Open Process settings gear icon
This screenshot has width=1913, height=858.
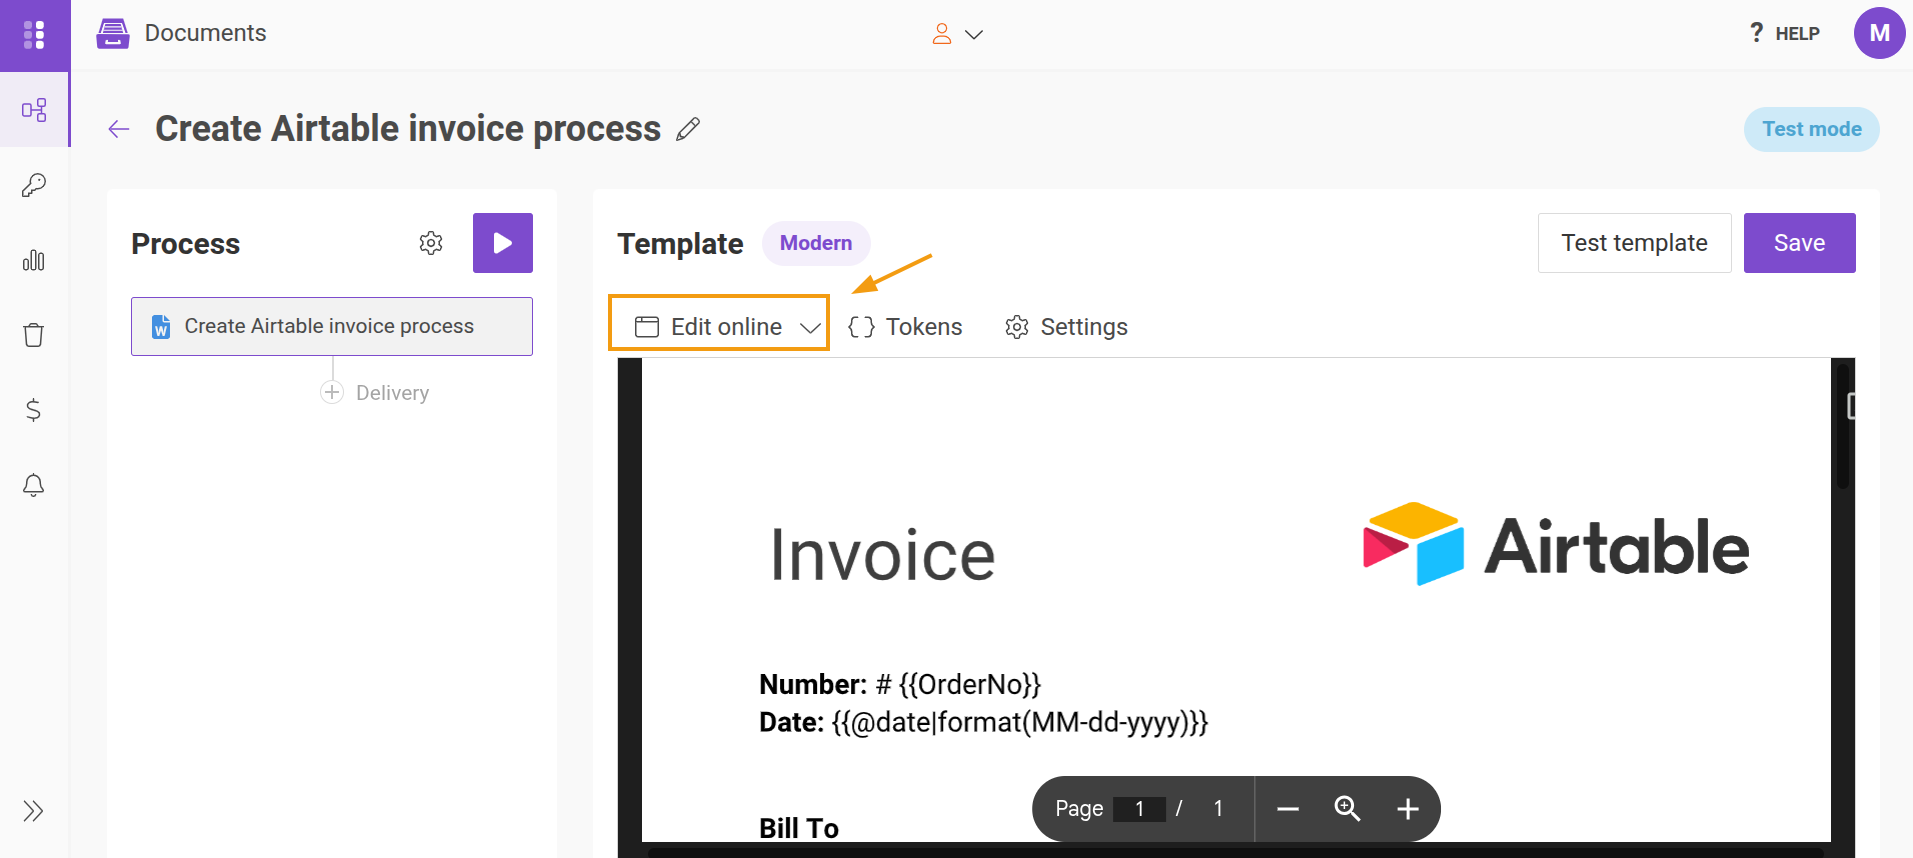pos(431,243)
